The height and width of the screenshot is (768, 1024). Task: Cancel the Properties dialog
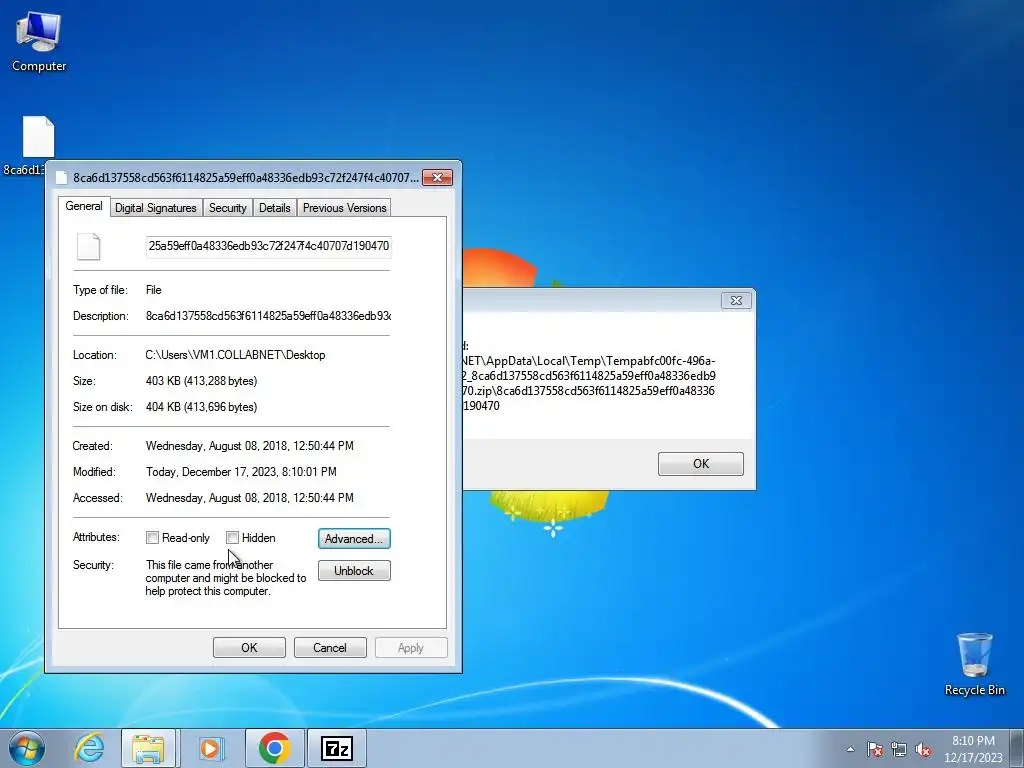(x=330, y=648)
